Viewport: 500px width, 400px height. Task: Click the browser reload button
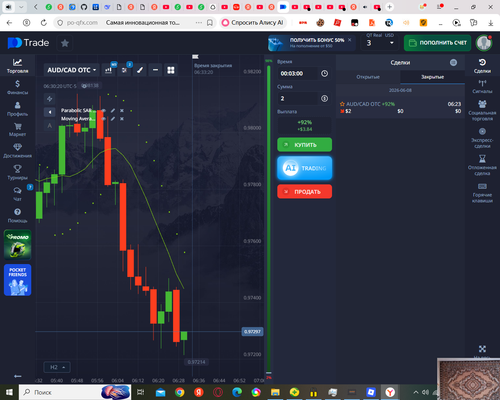pyautogui.click(x=44, y=23)
